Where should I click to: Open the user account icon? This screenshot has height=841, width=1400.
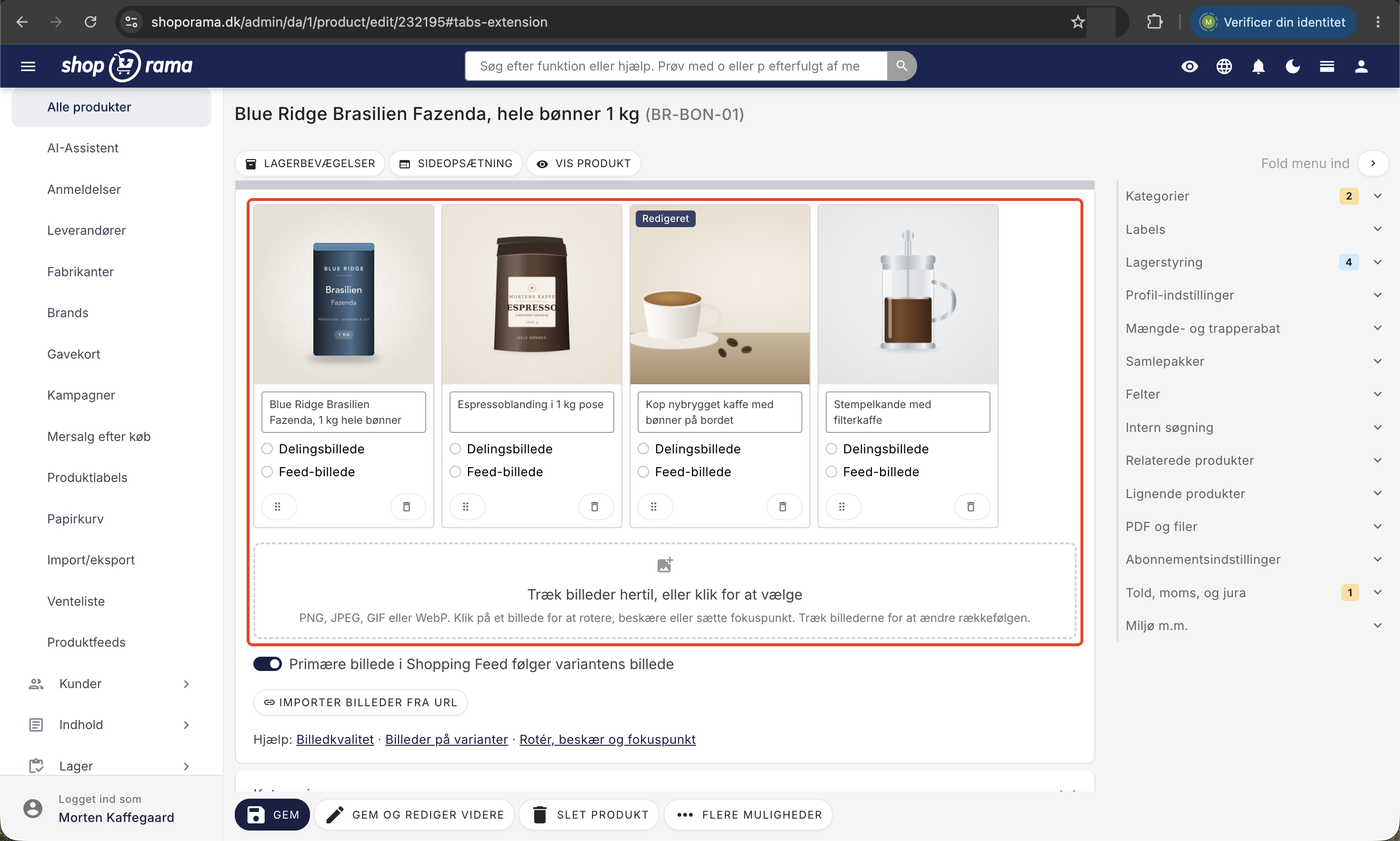pos(1361,66)
